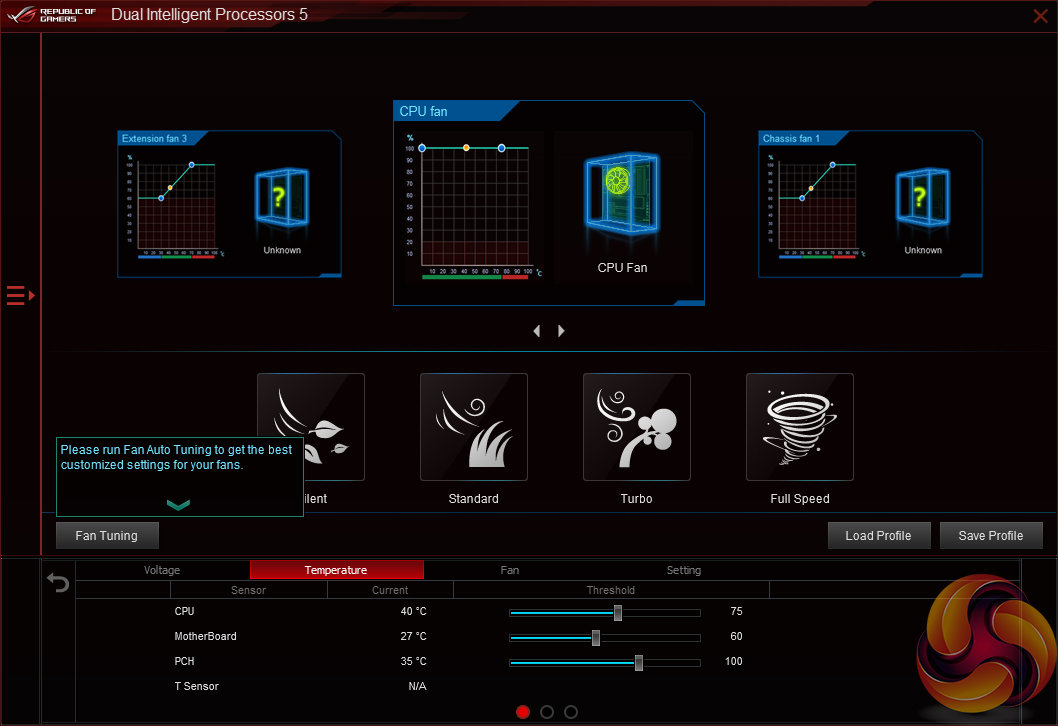Click the CPU sensor row label
The width and height of the screenshot is (1058, 726).
click(x=184, y=611)
